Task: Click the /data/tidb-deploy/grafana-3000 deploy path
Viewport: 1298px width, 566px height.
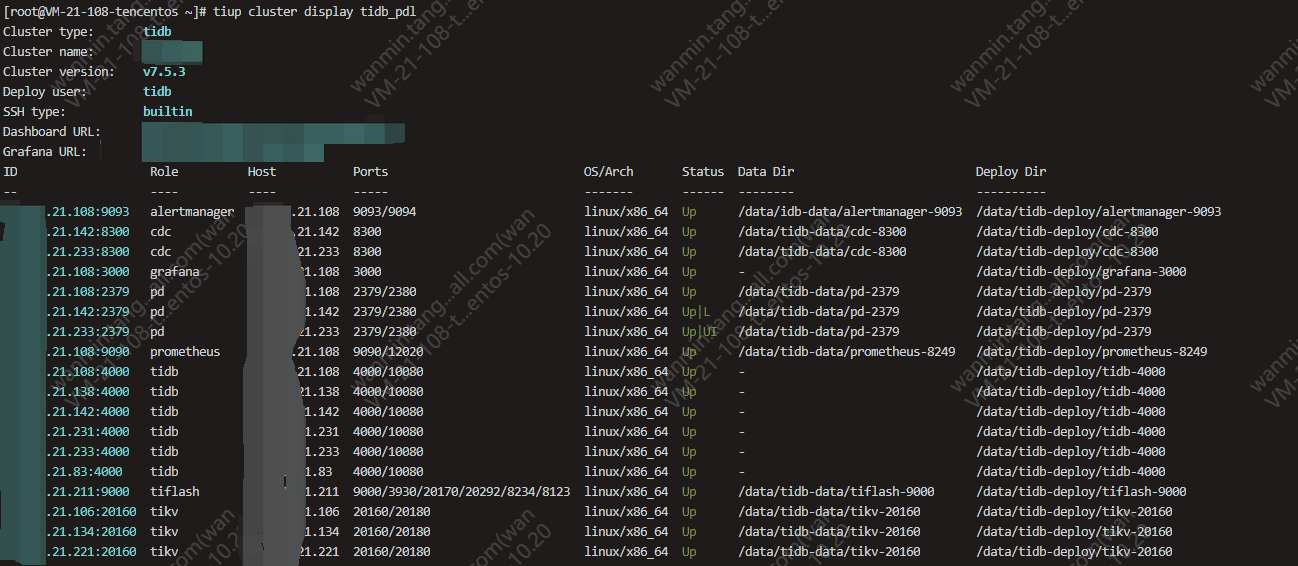Action: point(1074,272)
